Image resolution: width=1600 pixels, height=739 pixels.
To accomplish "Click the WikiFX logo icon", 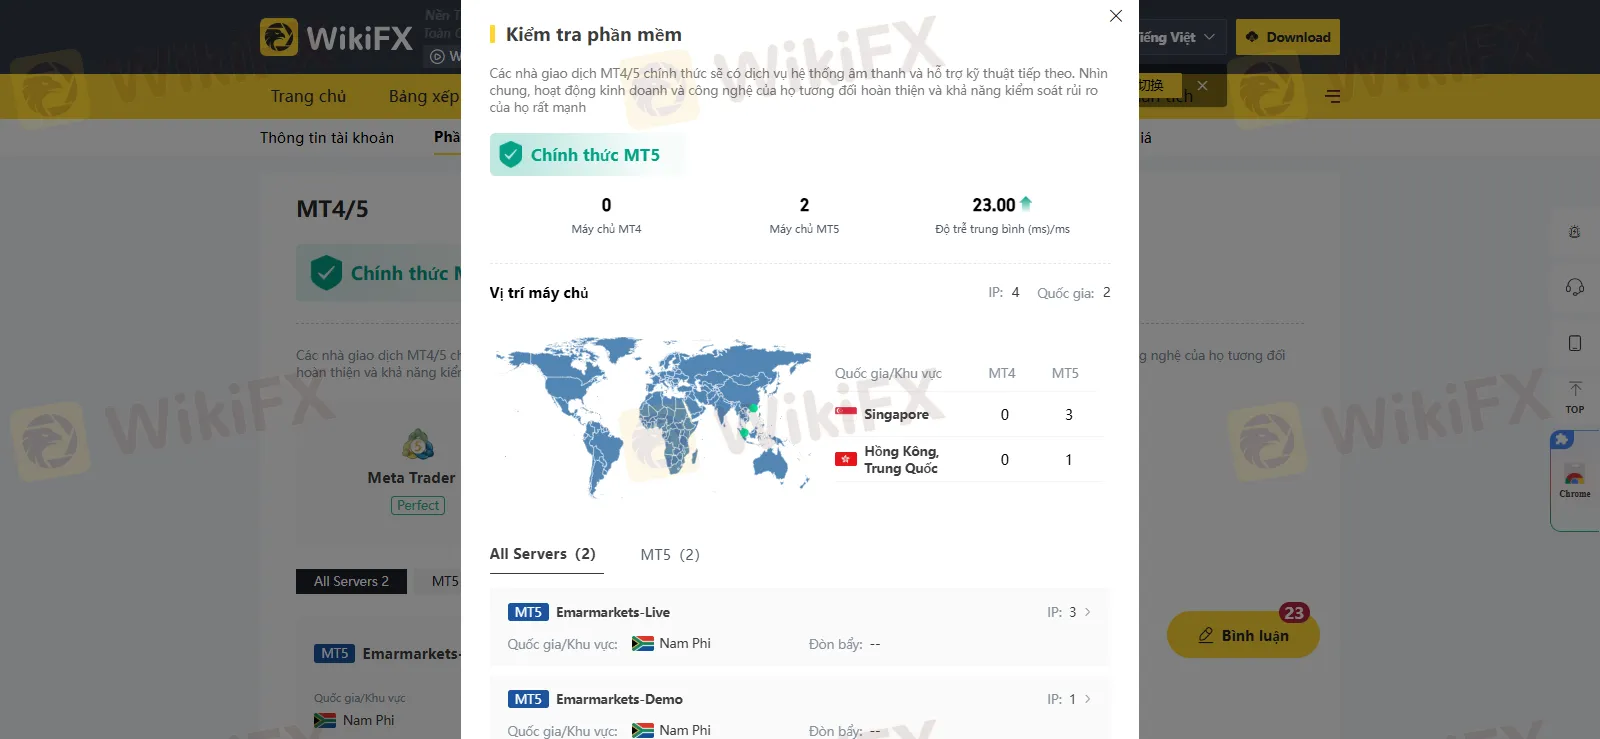I will click(279, 37).
